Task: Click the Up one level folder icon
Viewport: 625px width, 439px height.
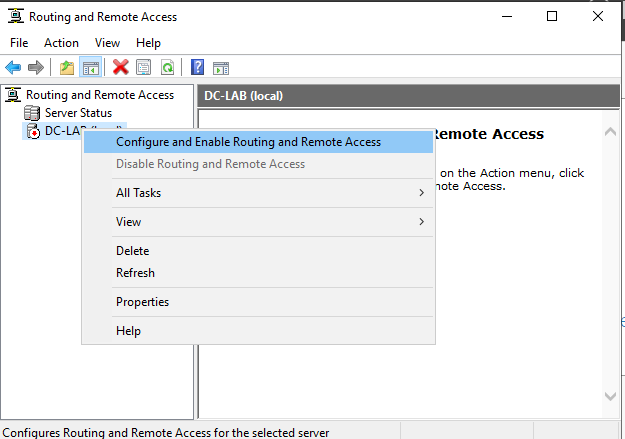Action: [x=67, y=67]
